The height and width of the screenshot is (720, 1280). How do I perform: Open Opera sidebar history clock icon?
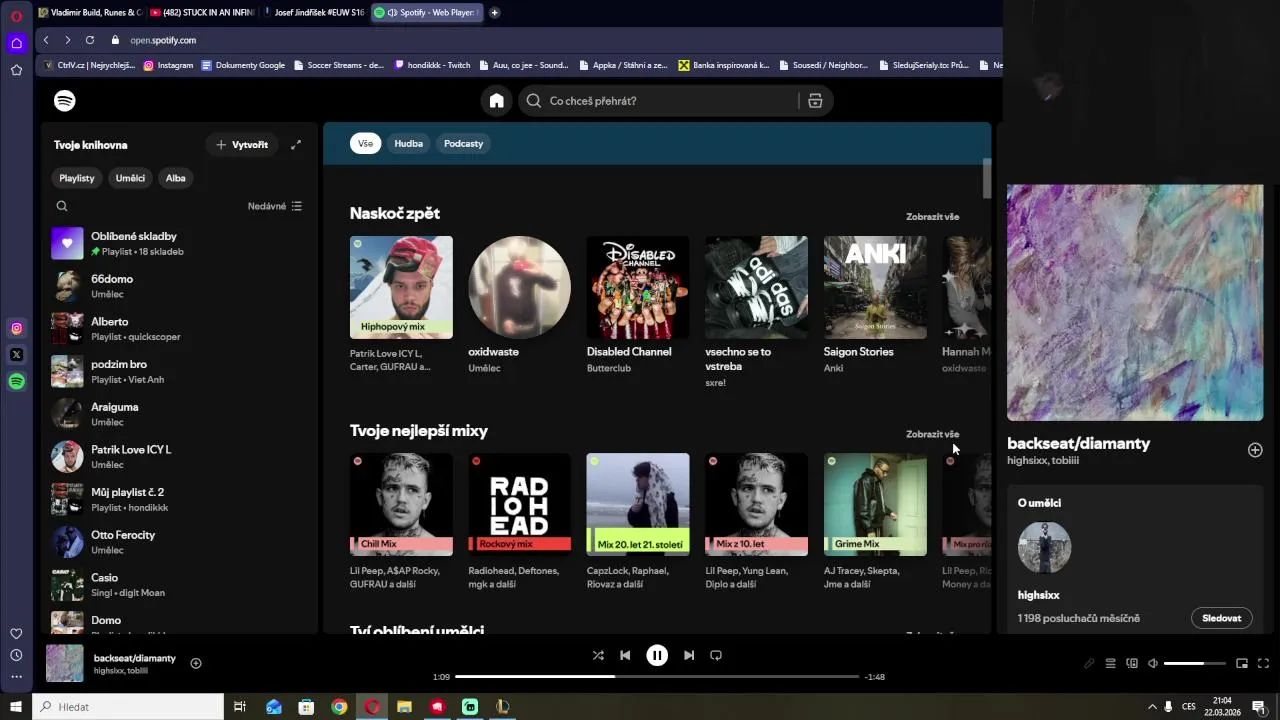point(16,655)
